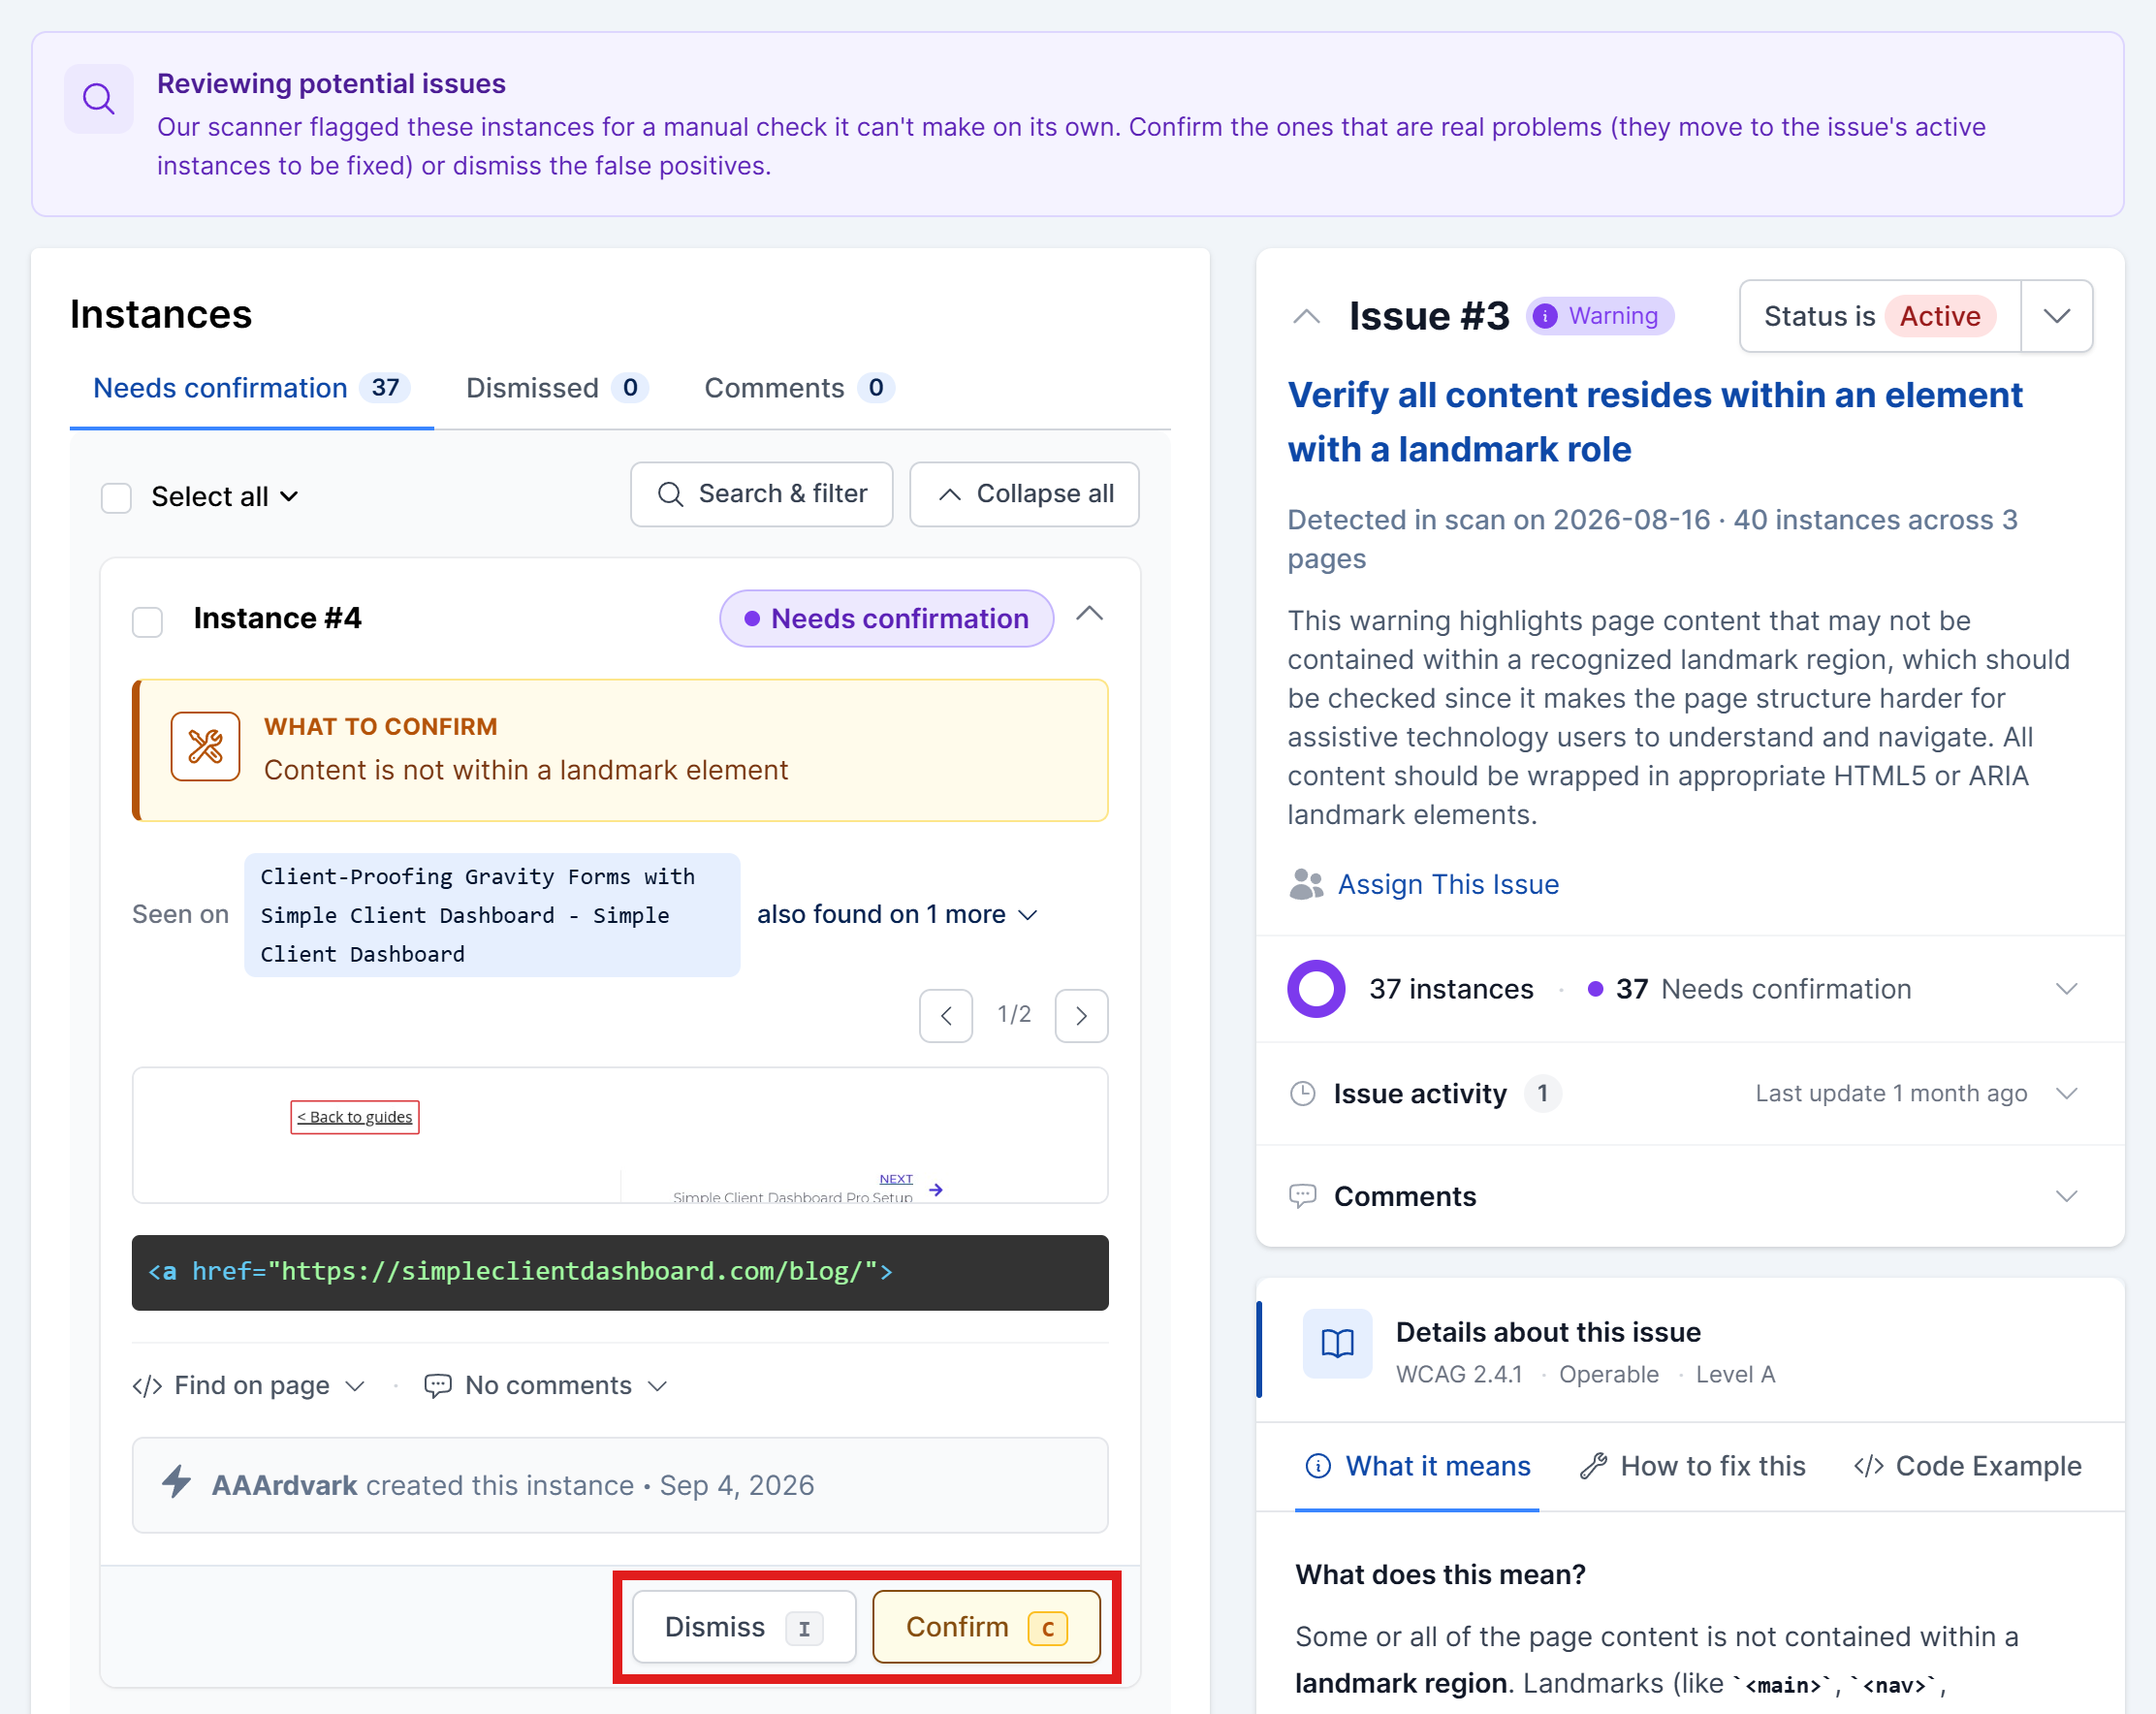2156x1714 pixels.
Task: Expand the Find on page dropdown
Action: (x=249, y=1386)
